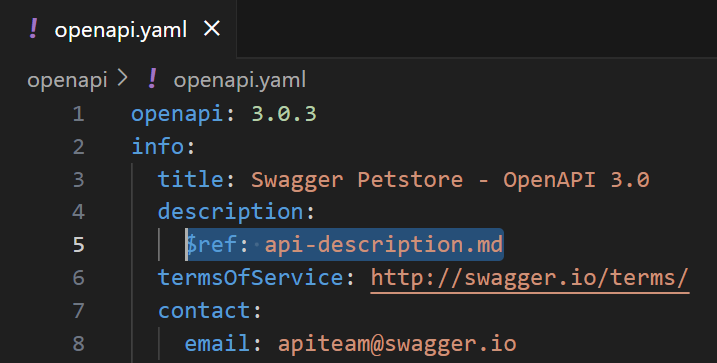Click the empty tab bar area beside openapi.yaml

click(x=476, y=28)
